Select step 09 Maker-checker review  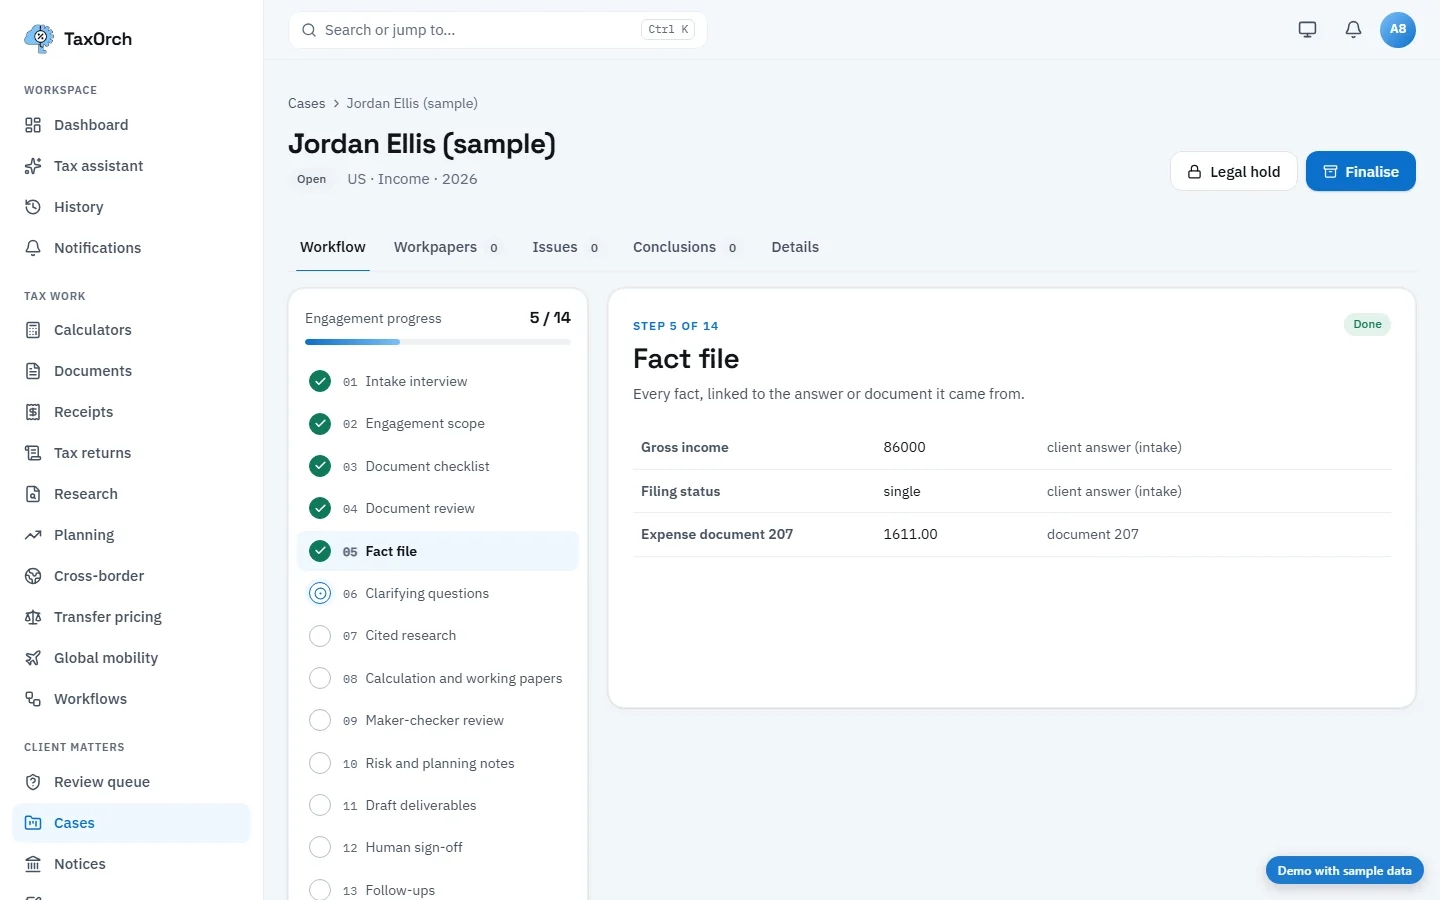tap(438, 720)
